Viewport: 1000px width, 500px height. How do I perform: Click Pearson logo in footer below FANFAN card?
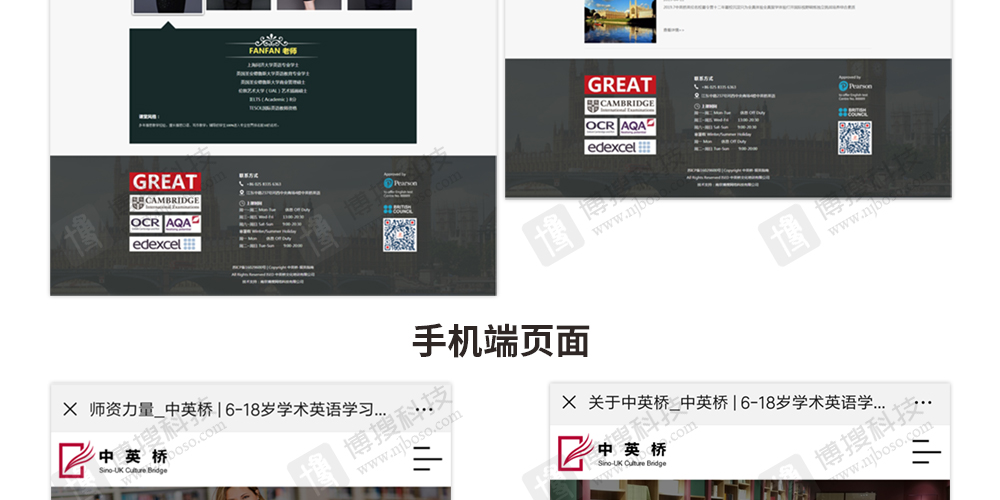click(x=399, y=185)
